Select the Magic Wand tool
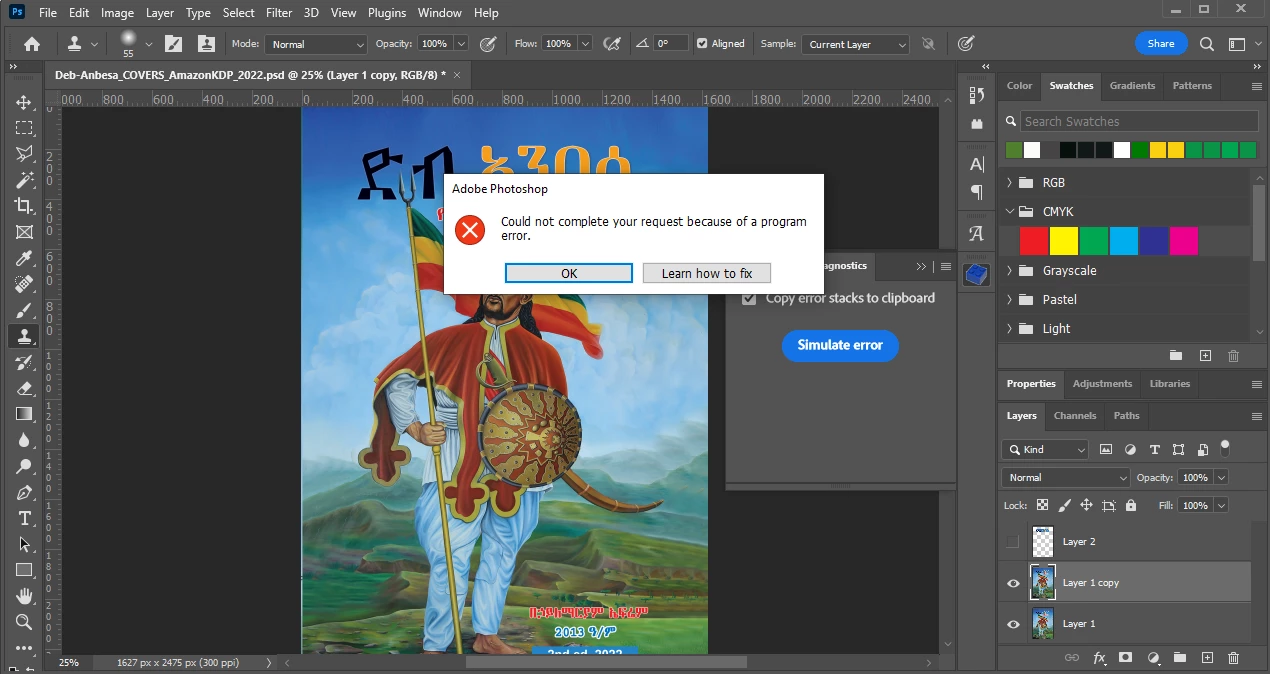The height and width of the screenshot is (674, 1270). pos(24,180)
